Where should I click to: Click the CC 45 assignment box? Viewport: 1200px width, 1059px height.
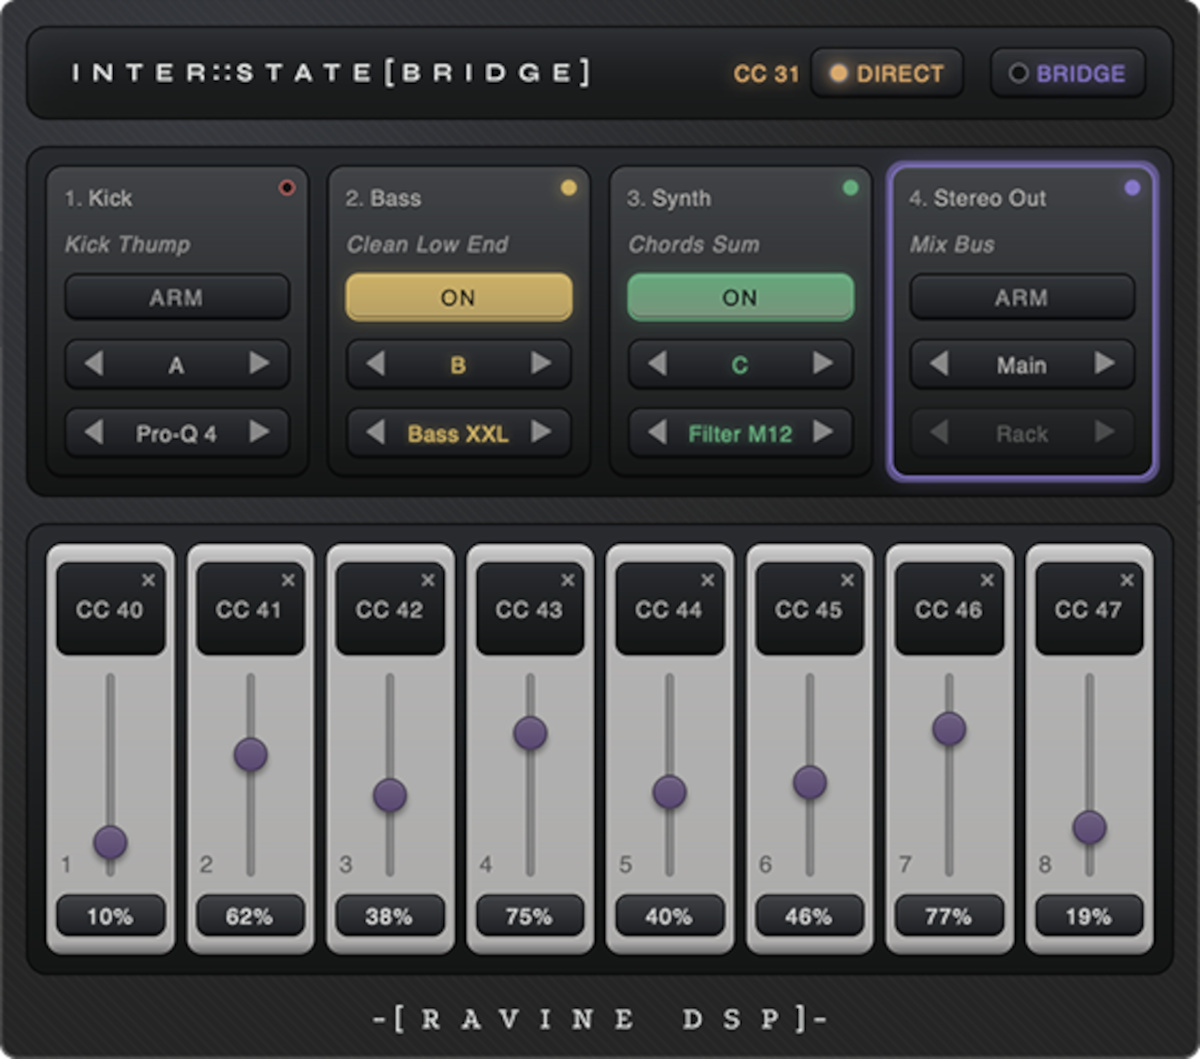point(810,609)
